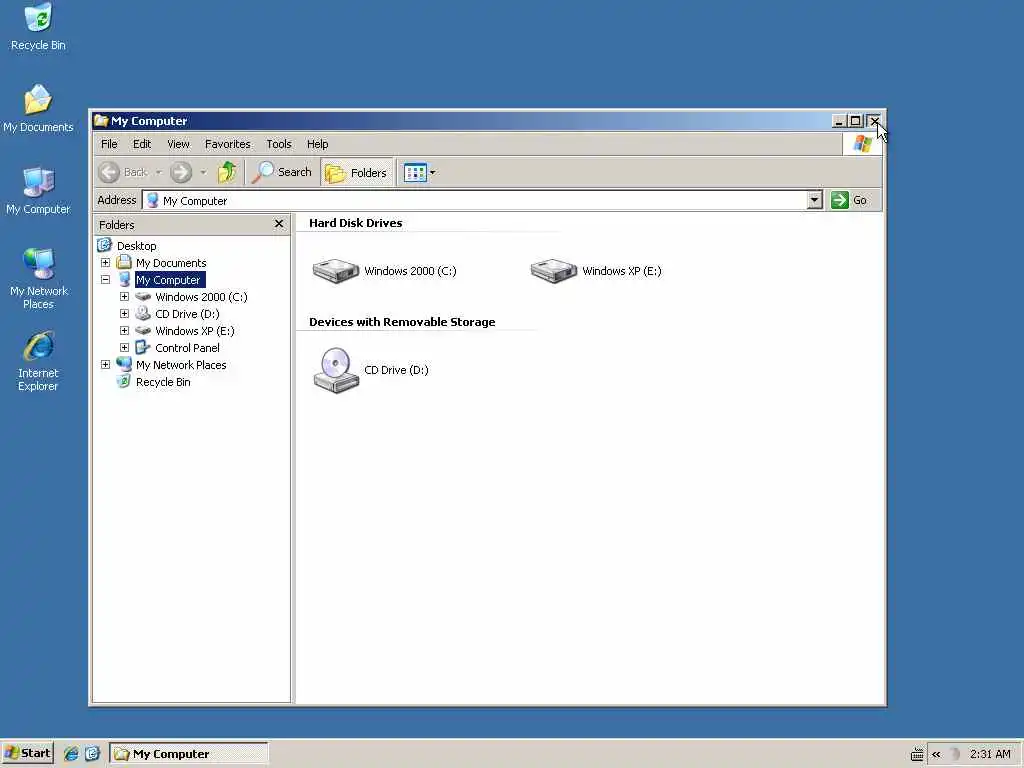Click the My Computer title bar icon
Image resolution: width=1024 pixels, height=768 pixels.
point(101,121)
